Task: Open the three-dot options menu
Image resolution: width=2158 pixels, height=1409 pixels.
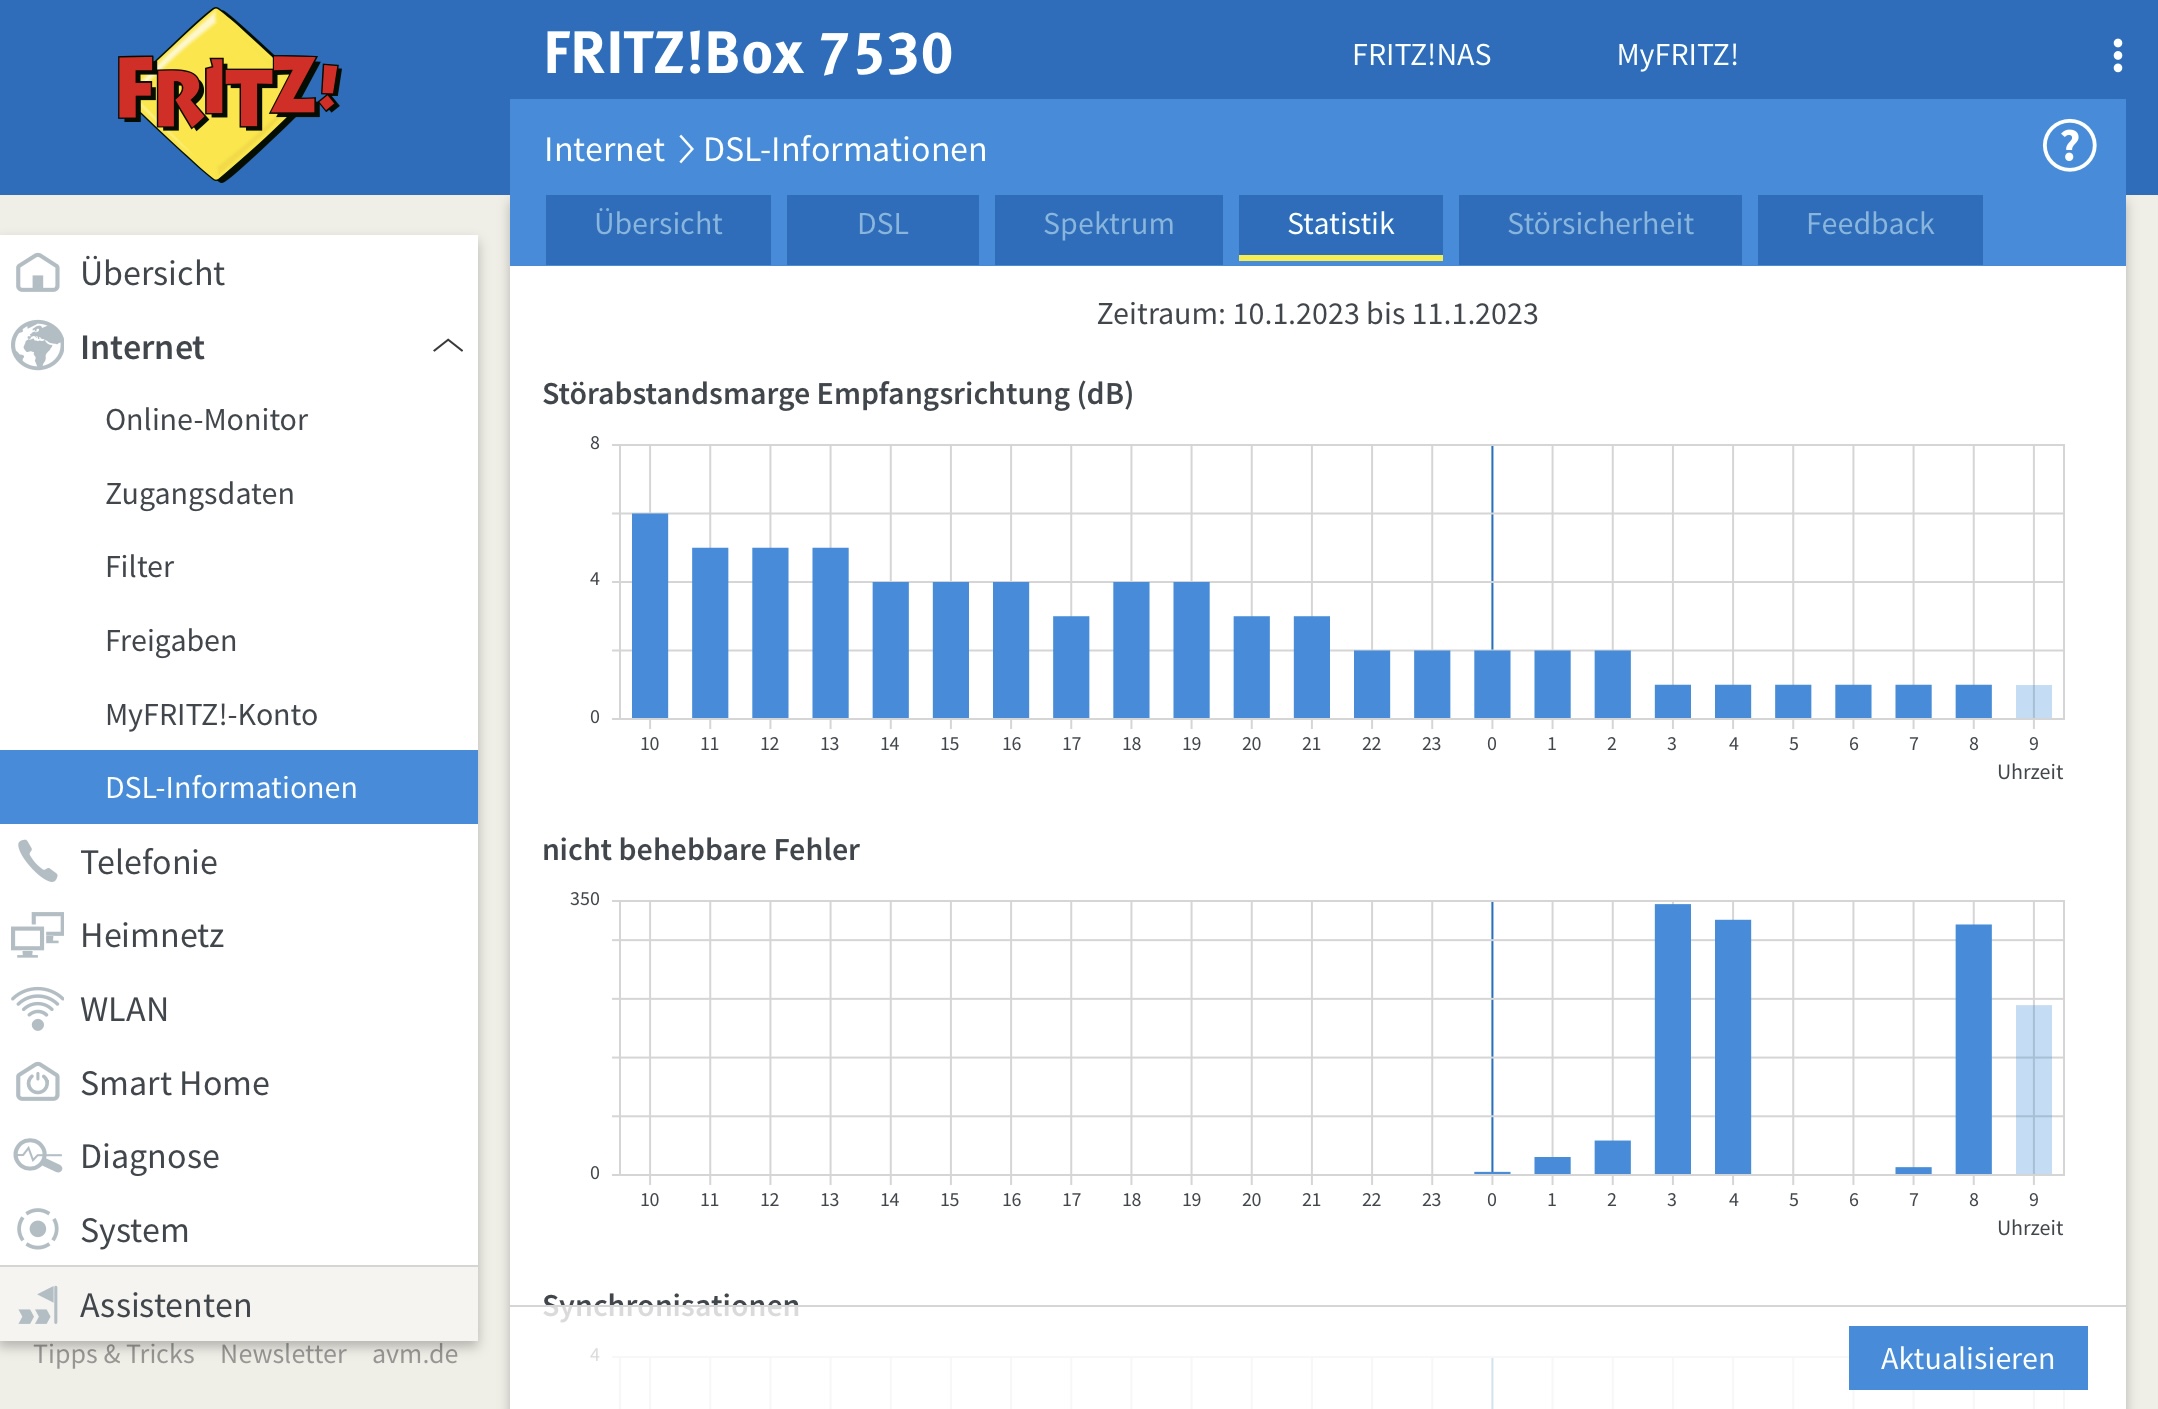Action: click(2117, 55)
